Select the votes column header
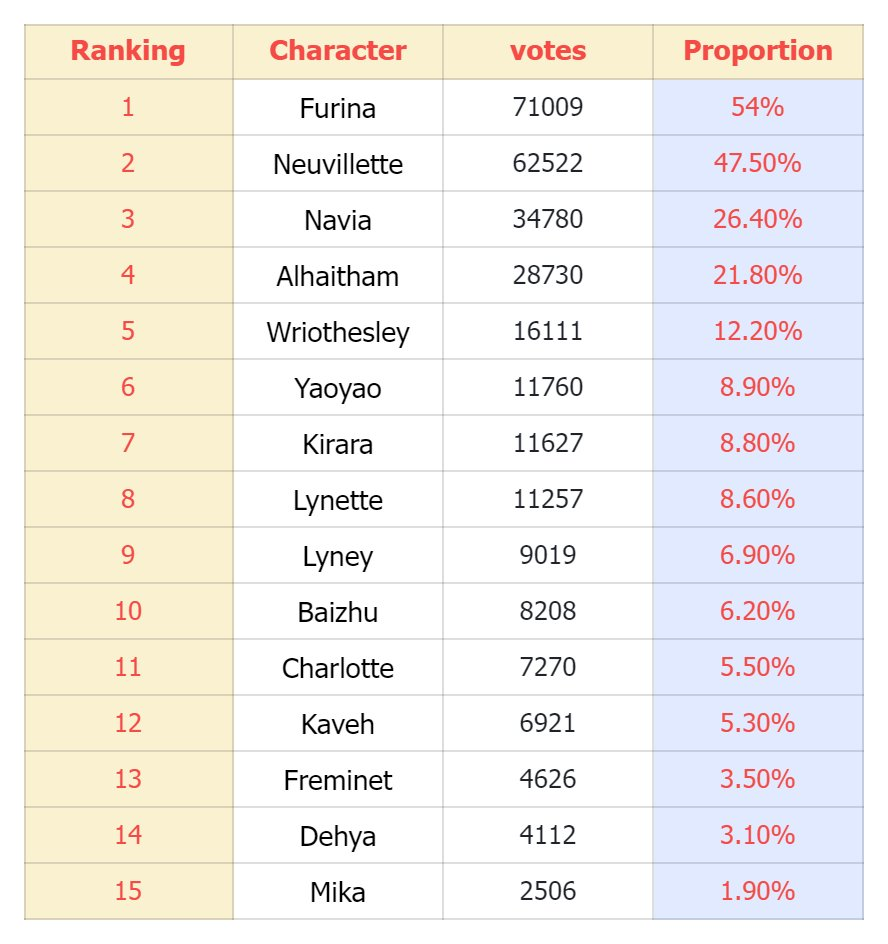The height and width of the screenshot is (944, 888). [548, 52]
